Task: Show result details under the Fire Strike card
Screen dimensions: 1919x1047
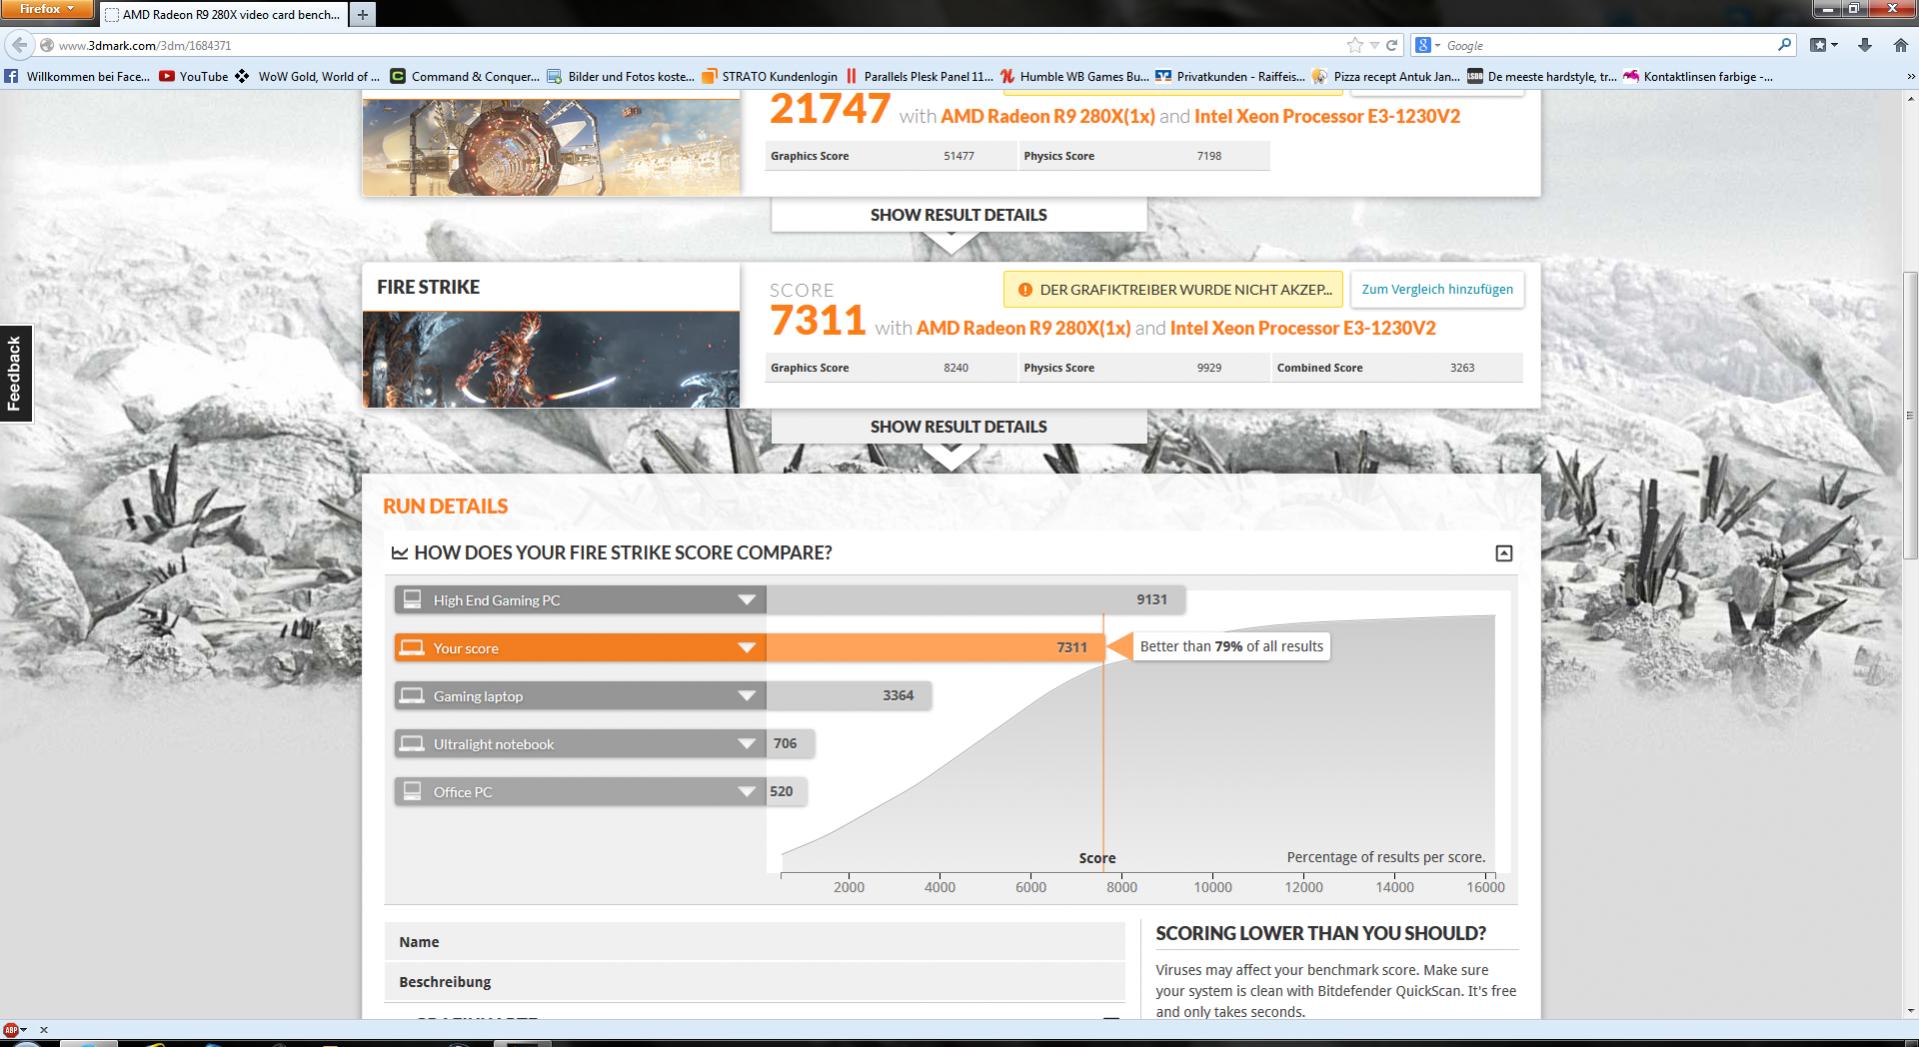Action: [x=959, y=427]
